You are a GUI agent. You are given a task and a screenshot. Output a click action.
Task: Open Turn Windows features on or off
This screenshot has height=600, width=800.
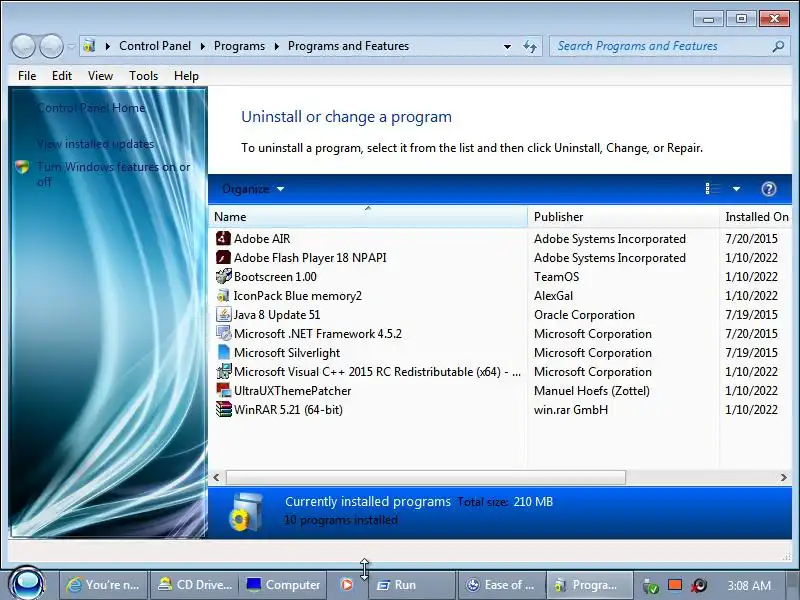point(113,174)
